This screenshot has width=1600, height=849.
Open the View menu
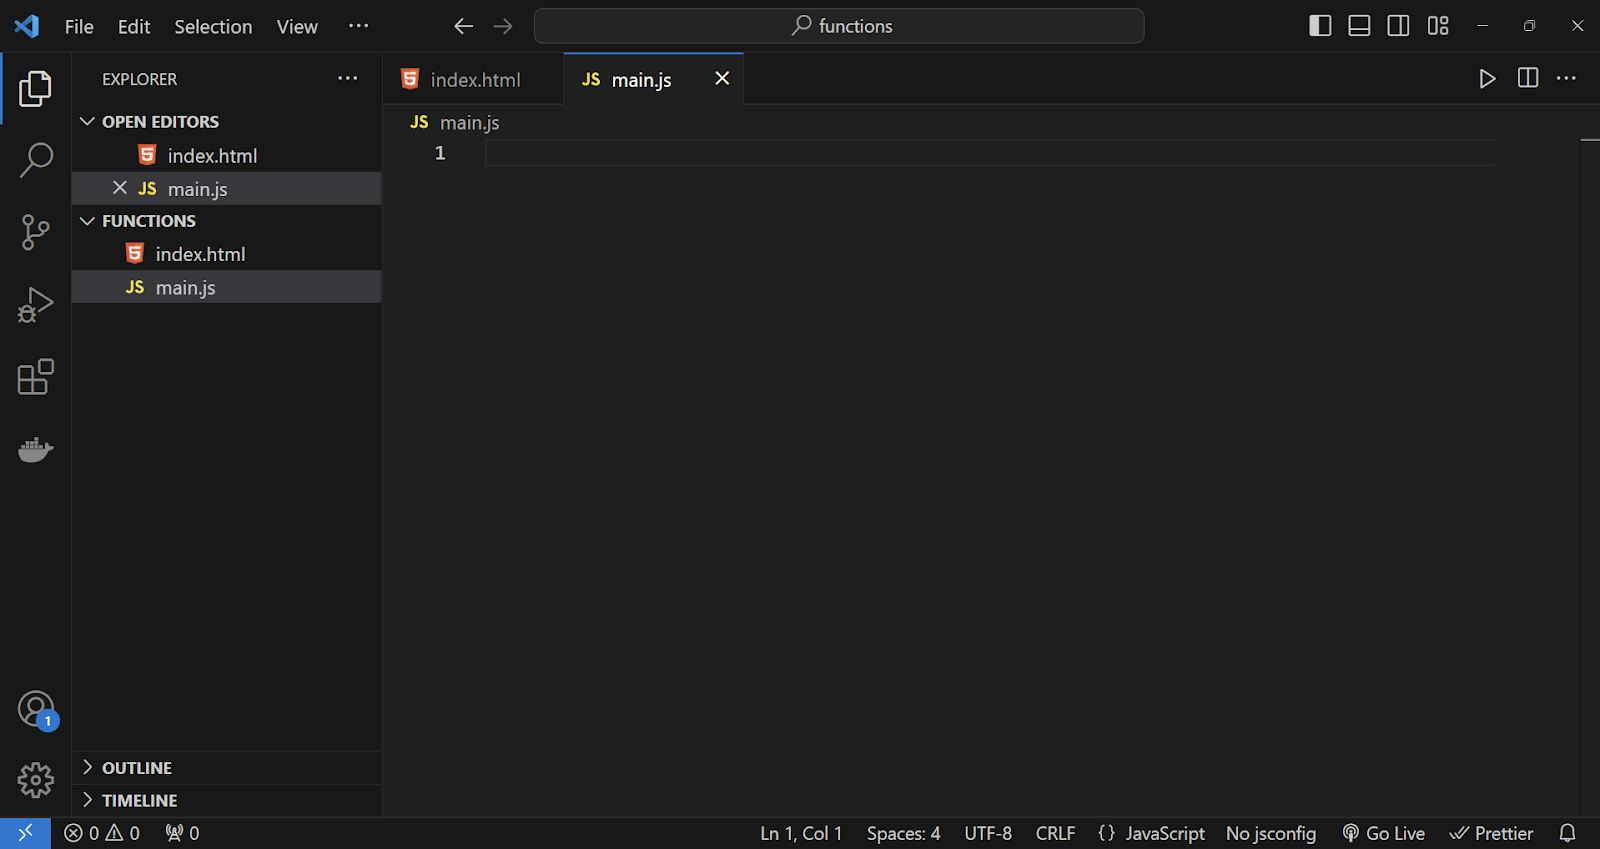click(x=297, y=27)
